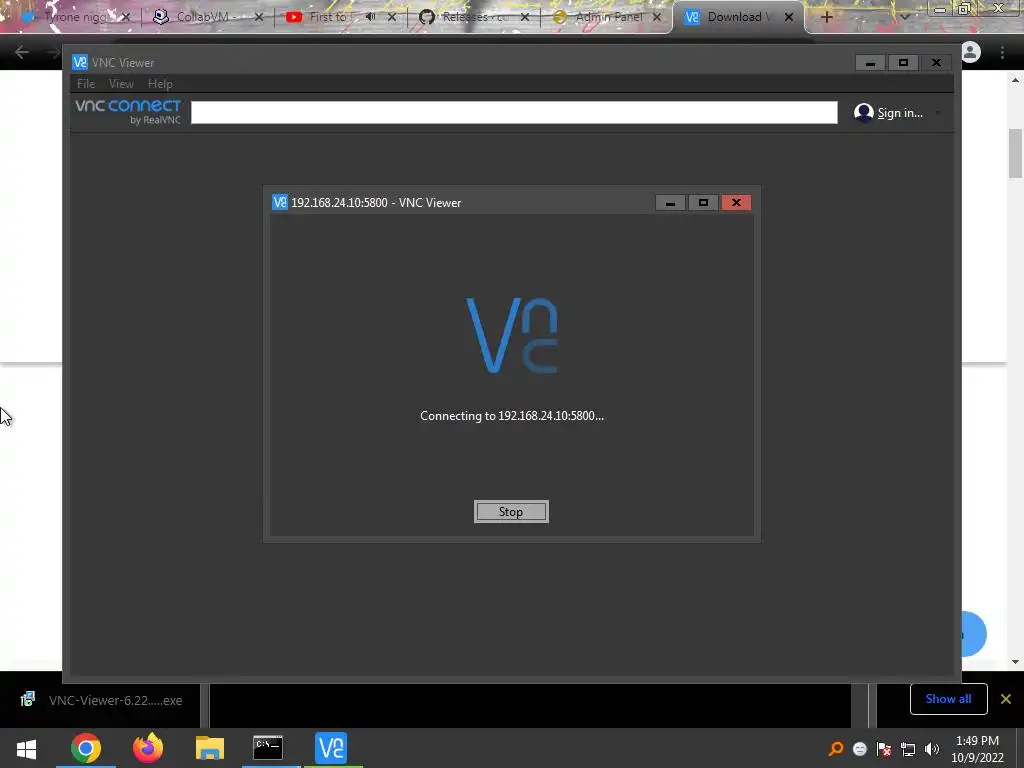Open Chrome three-dot menu

point(1002,52)
